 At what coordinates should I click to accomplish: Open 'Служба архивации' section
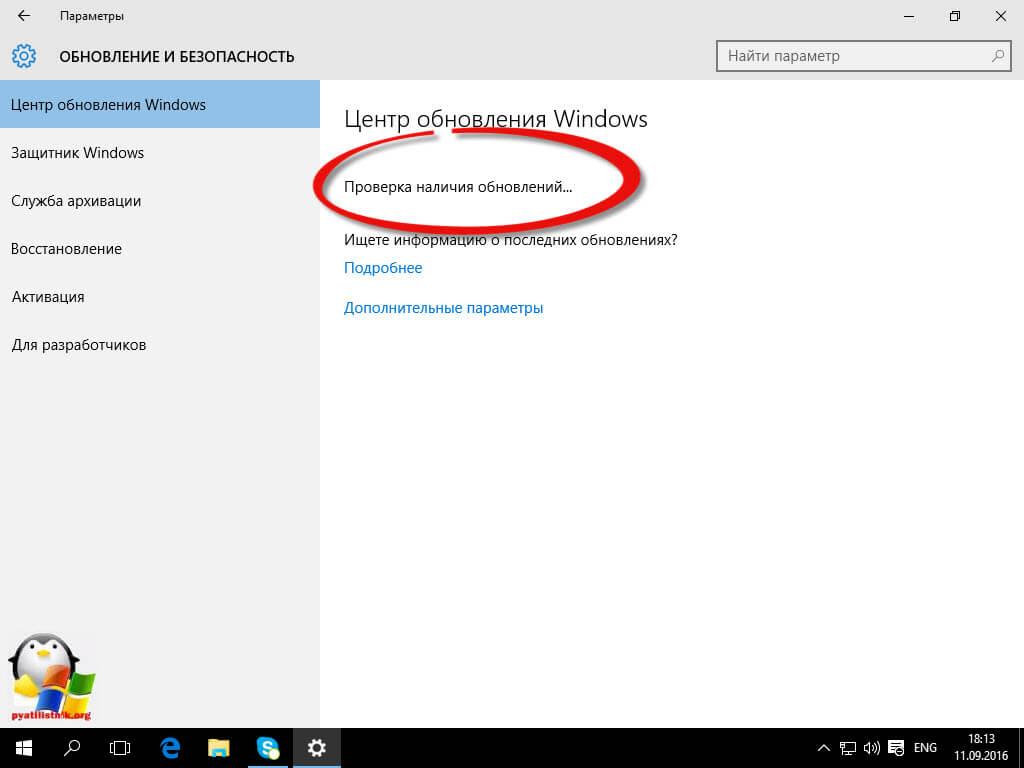(160, 201)
